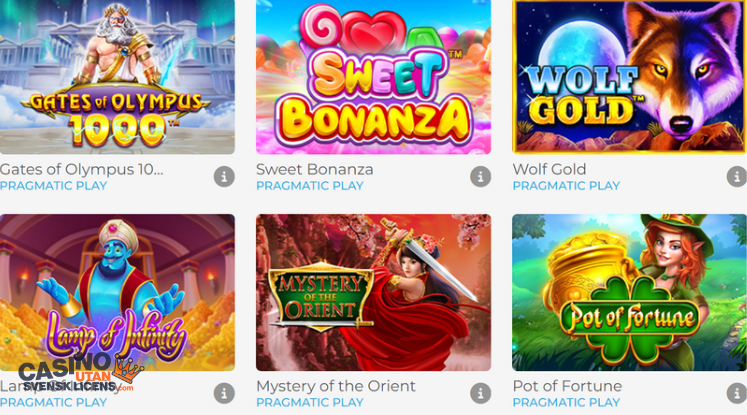The width and height of the screenshot is (747, 415).
Task: Launch the Gates of Olympus 1000 thumbnail
Action: [117, 77]
